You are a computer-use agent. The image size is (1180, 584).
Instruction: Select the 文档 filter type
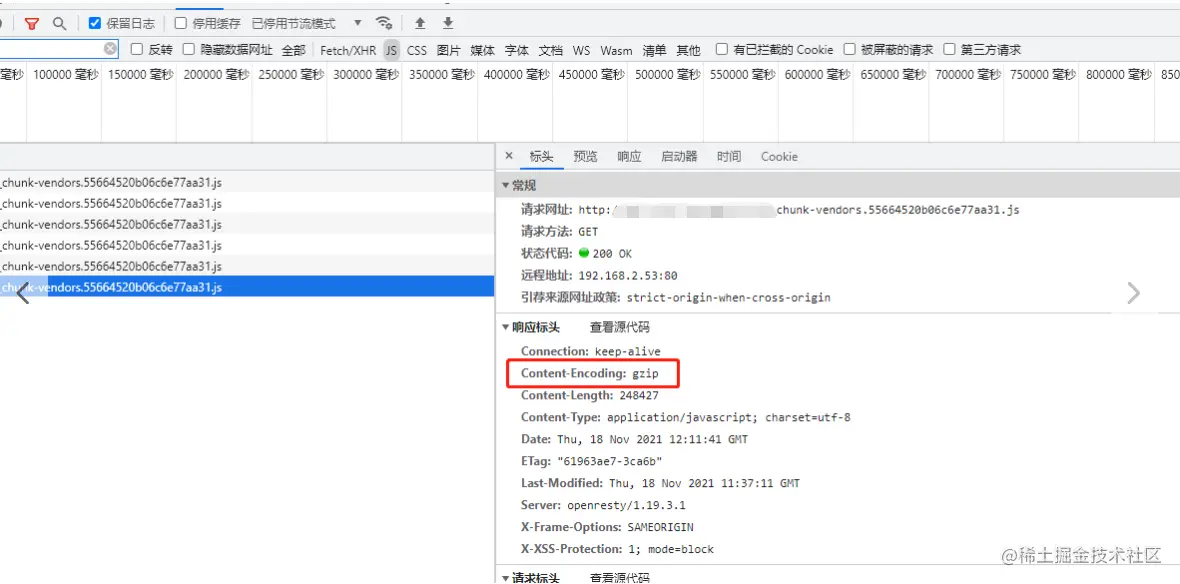tap(550, 50)
